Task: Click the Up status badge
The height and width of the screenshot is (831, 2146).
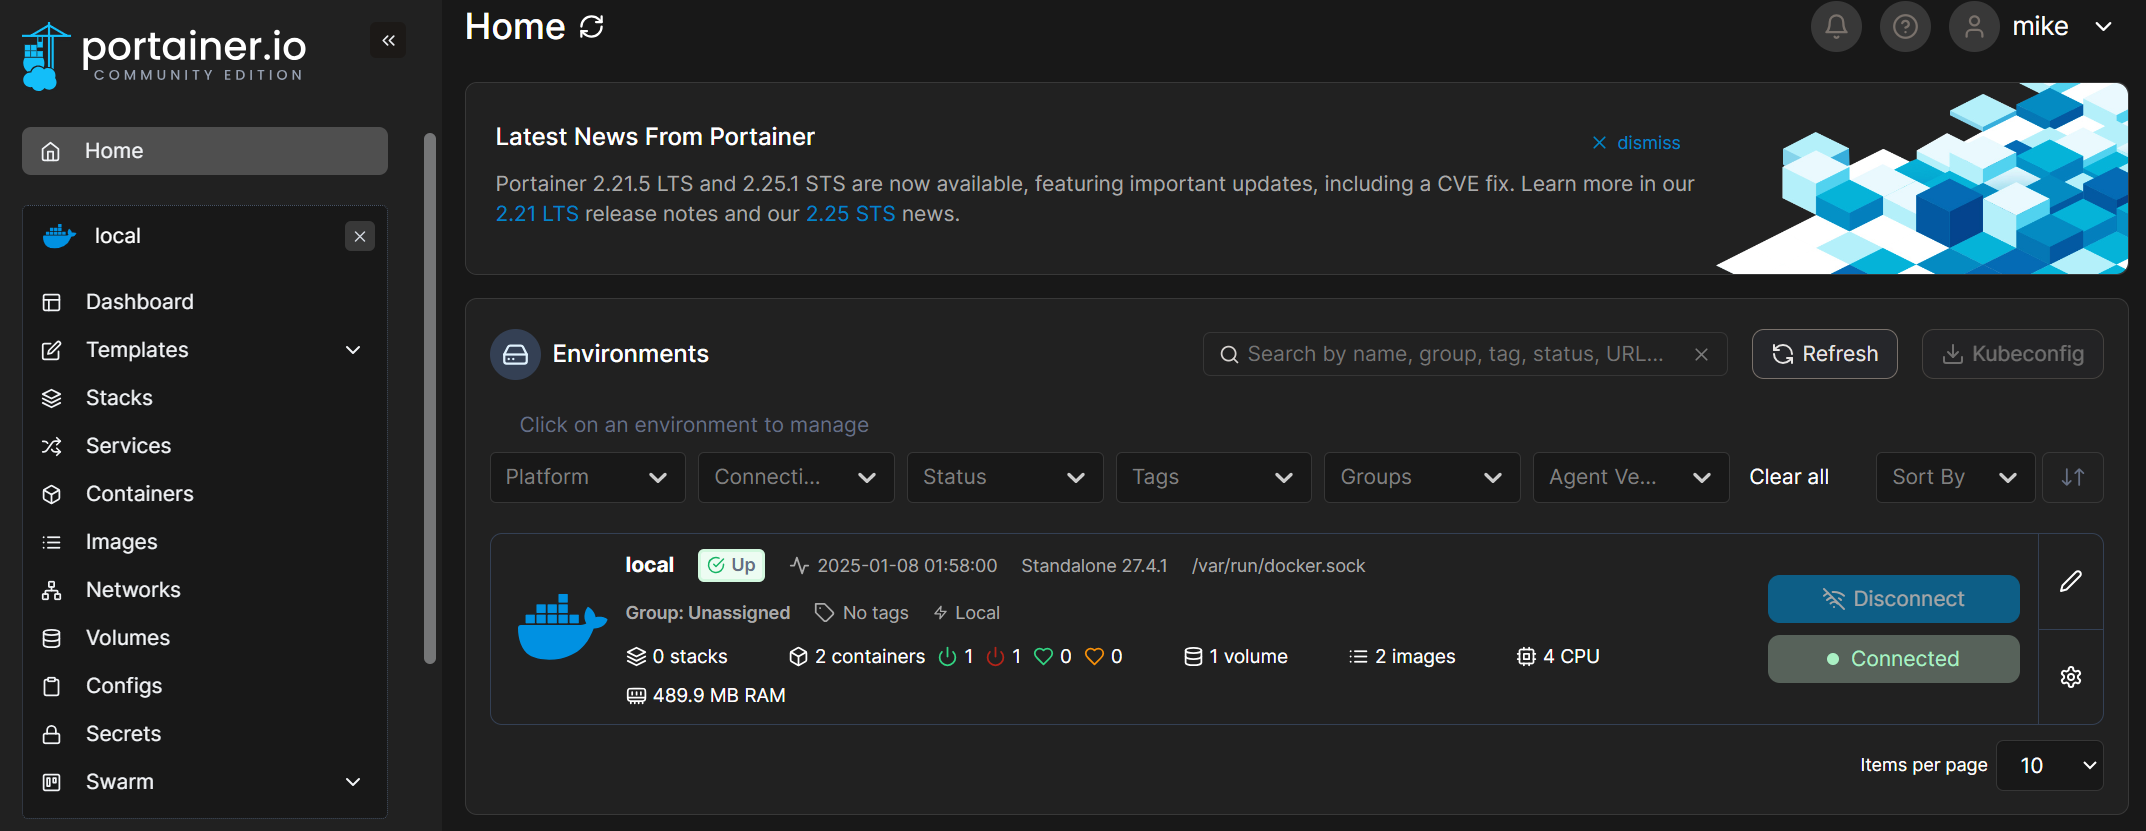Action: coord(731,565)
